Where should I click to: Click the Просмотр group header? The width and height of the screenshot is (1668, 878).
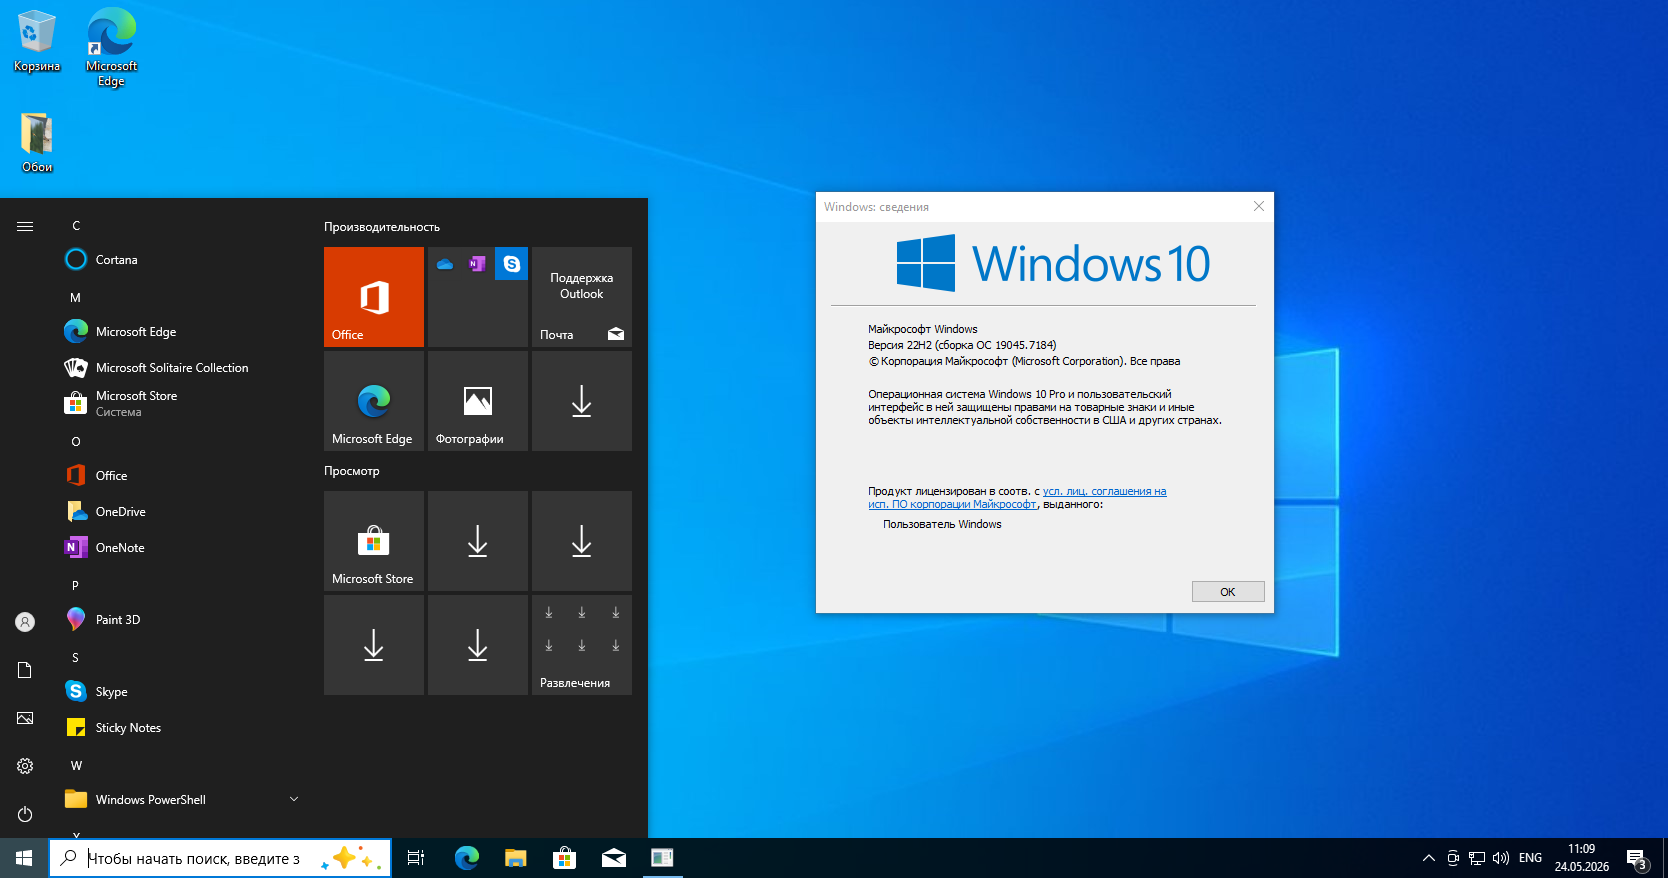352,471
